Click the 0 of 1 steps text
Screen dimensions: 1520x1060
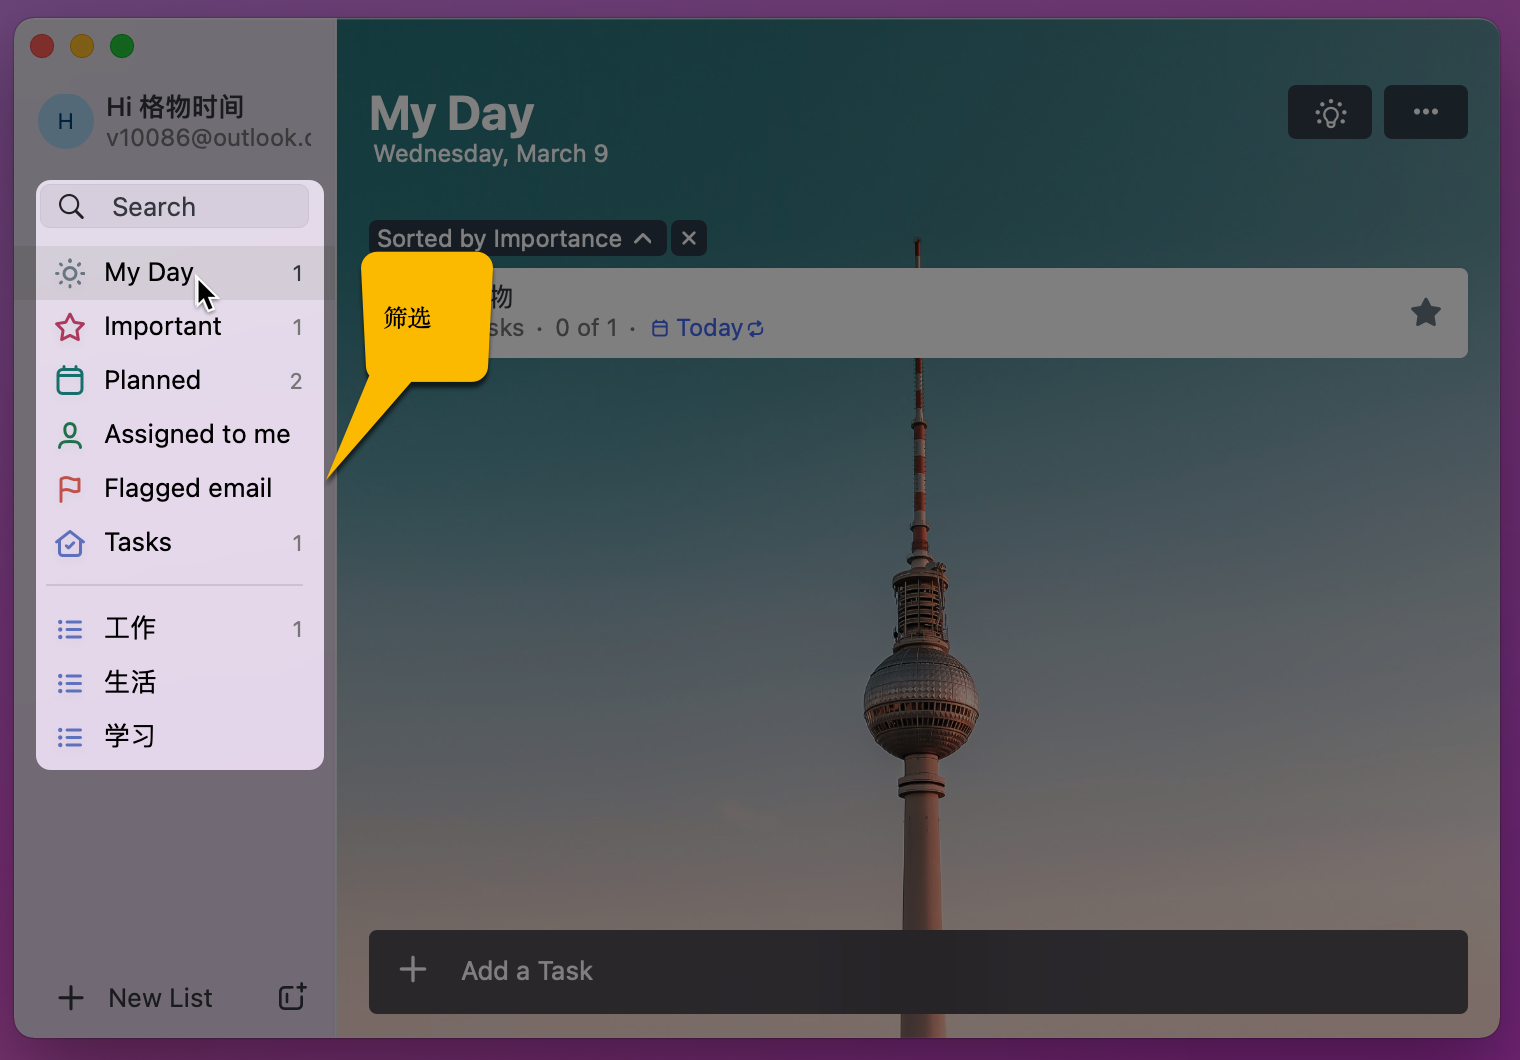tap(587, 328)
